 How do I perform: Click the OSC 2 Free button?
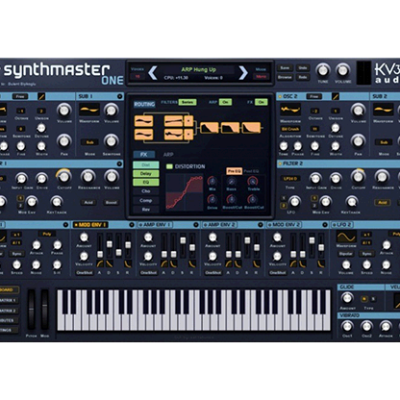[314, 96]
